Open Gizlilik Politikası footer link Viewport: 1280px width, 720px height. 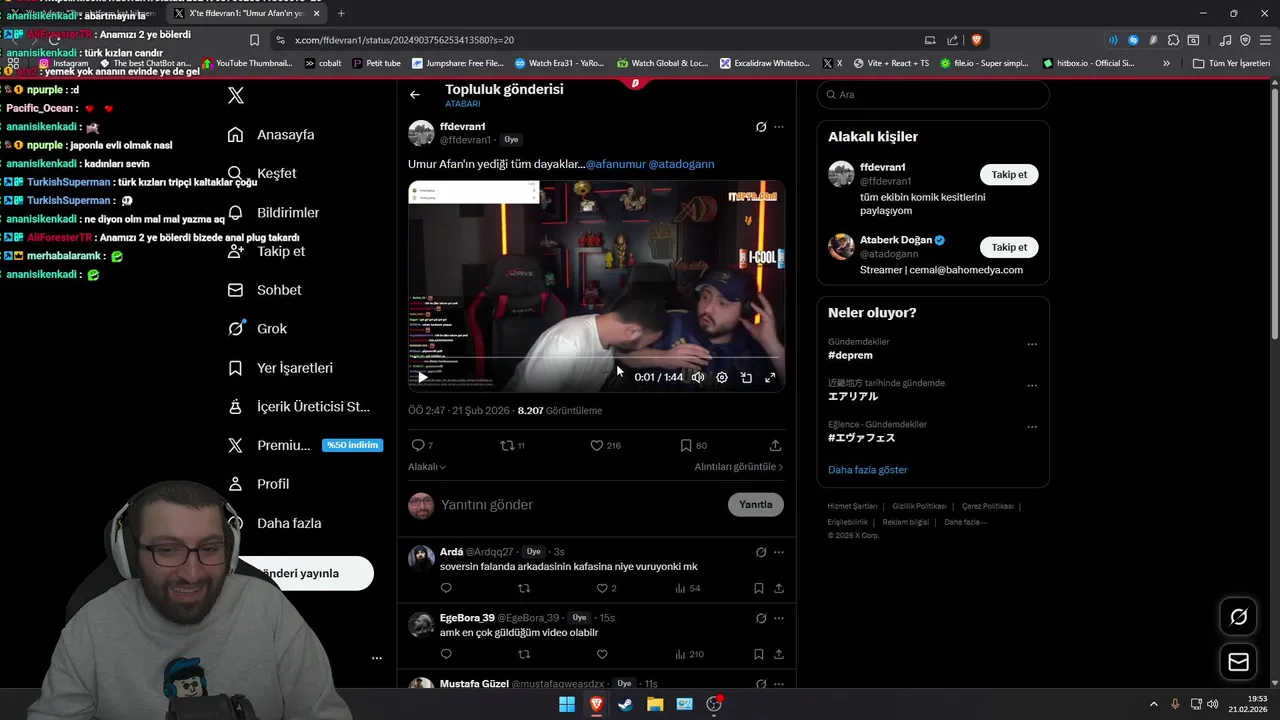919,506
